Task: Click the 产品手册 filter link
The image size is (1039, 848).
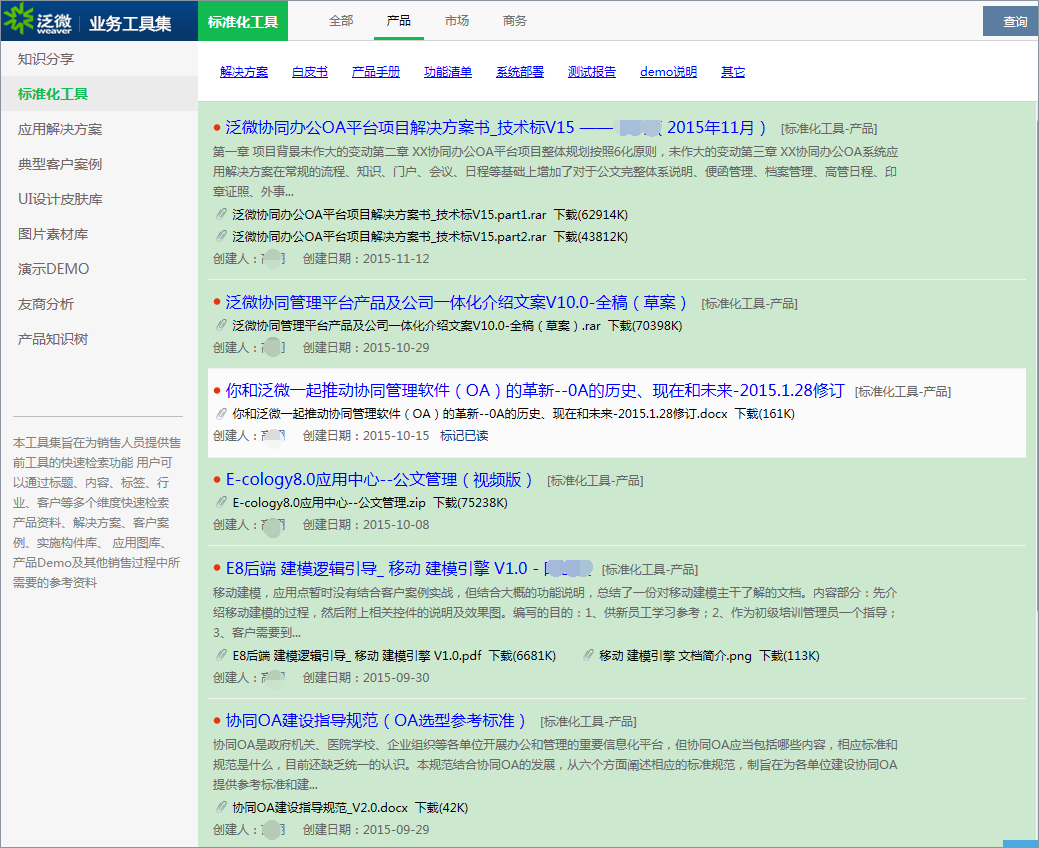Action: (x=376, y=72)
